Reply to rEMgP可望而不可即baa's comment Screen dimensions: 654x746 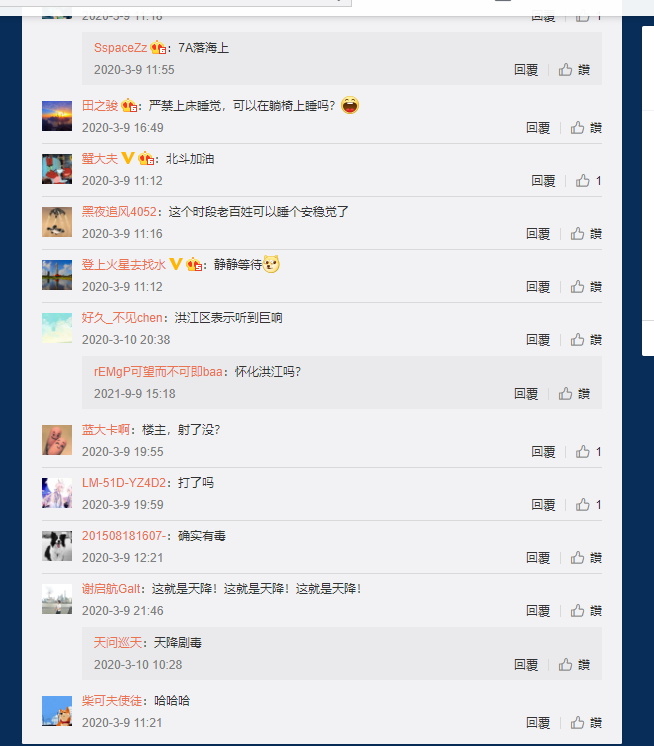(526, 393)
